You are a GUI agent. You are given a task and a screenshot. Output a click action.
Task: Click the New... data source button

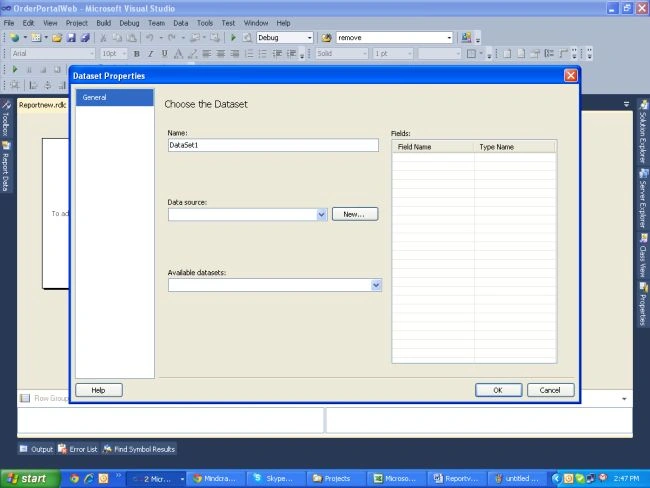[x=355, y=214]
